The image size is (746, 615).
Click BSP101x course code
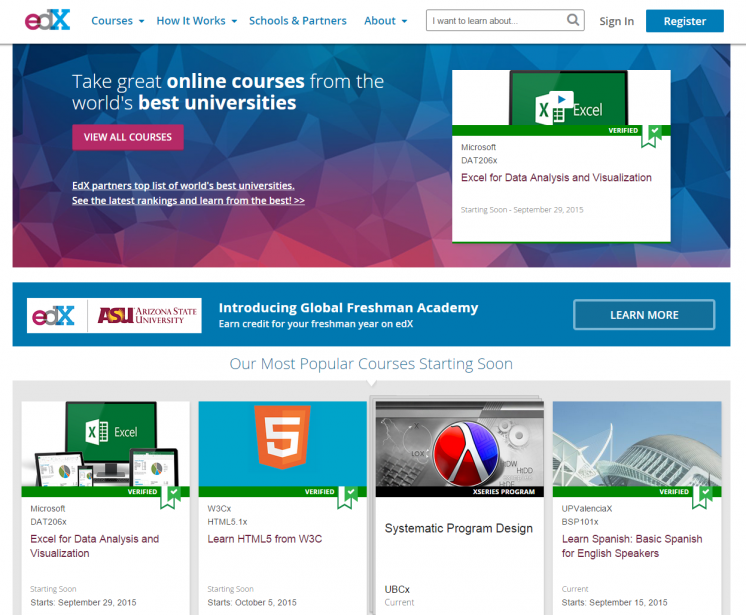[x=580, y=522]
